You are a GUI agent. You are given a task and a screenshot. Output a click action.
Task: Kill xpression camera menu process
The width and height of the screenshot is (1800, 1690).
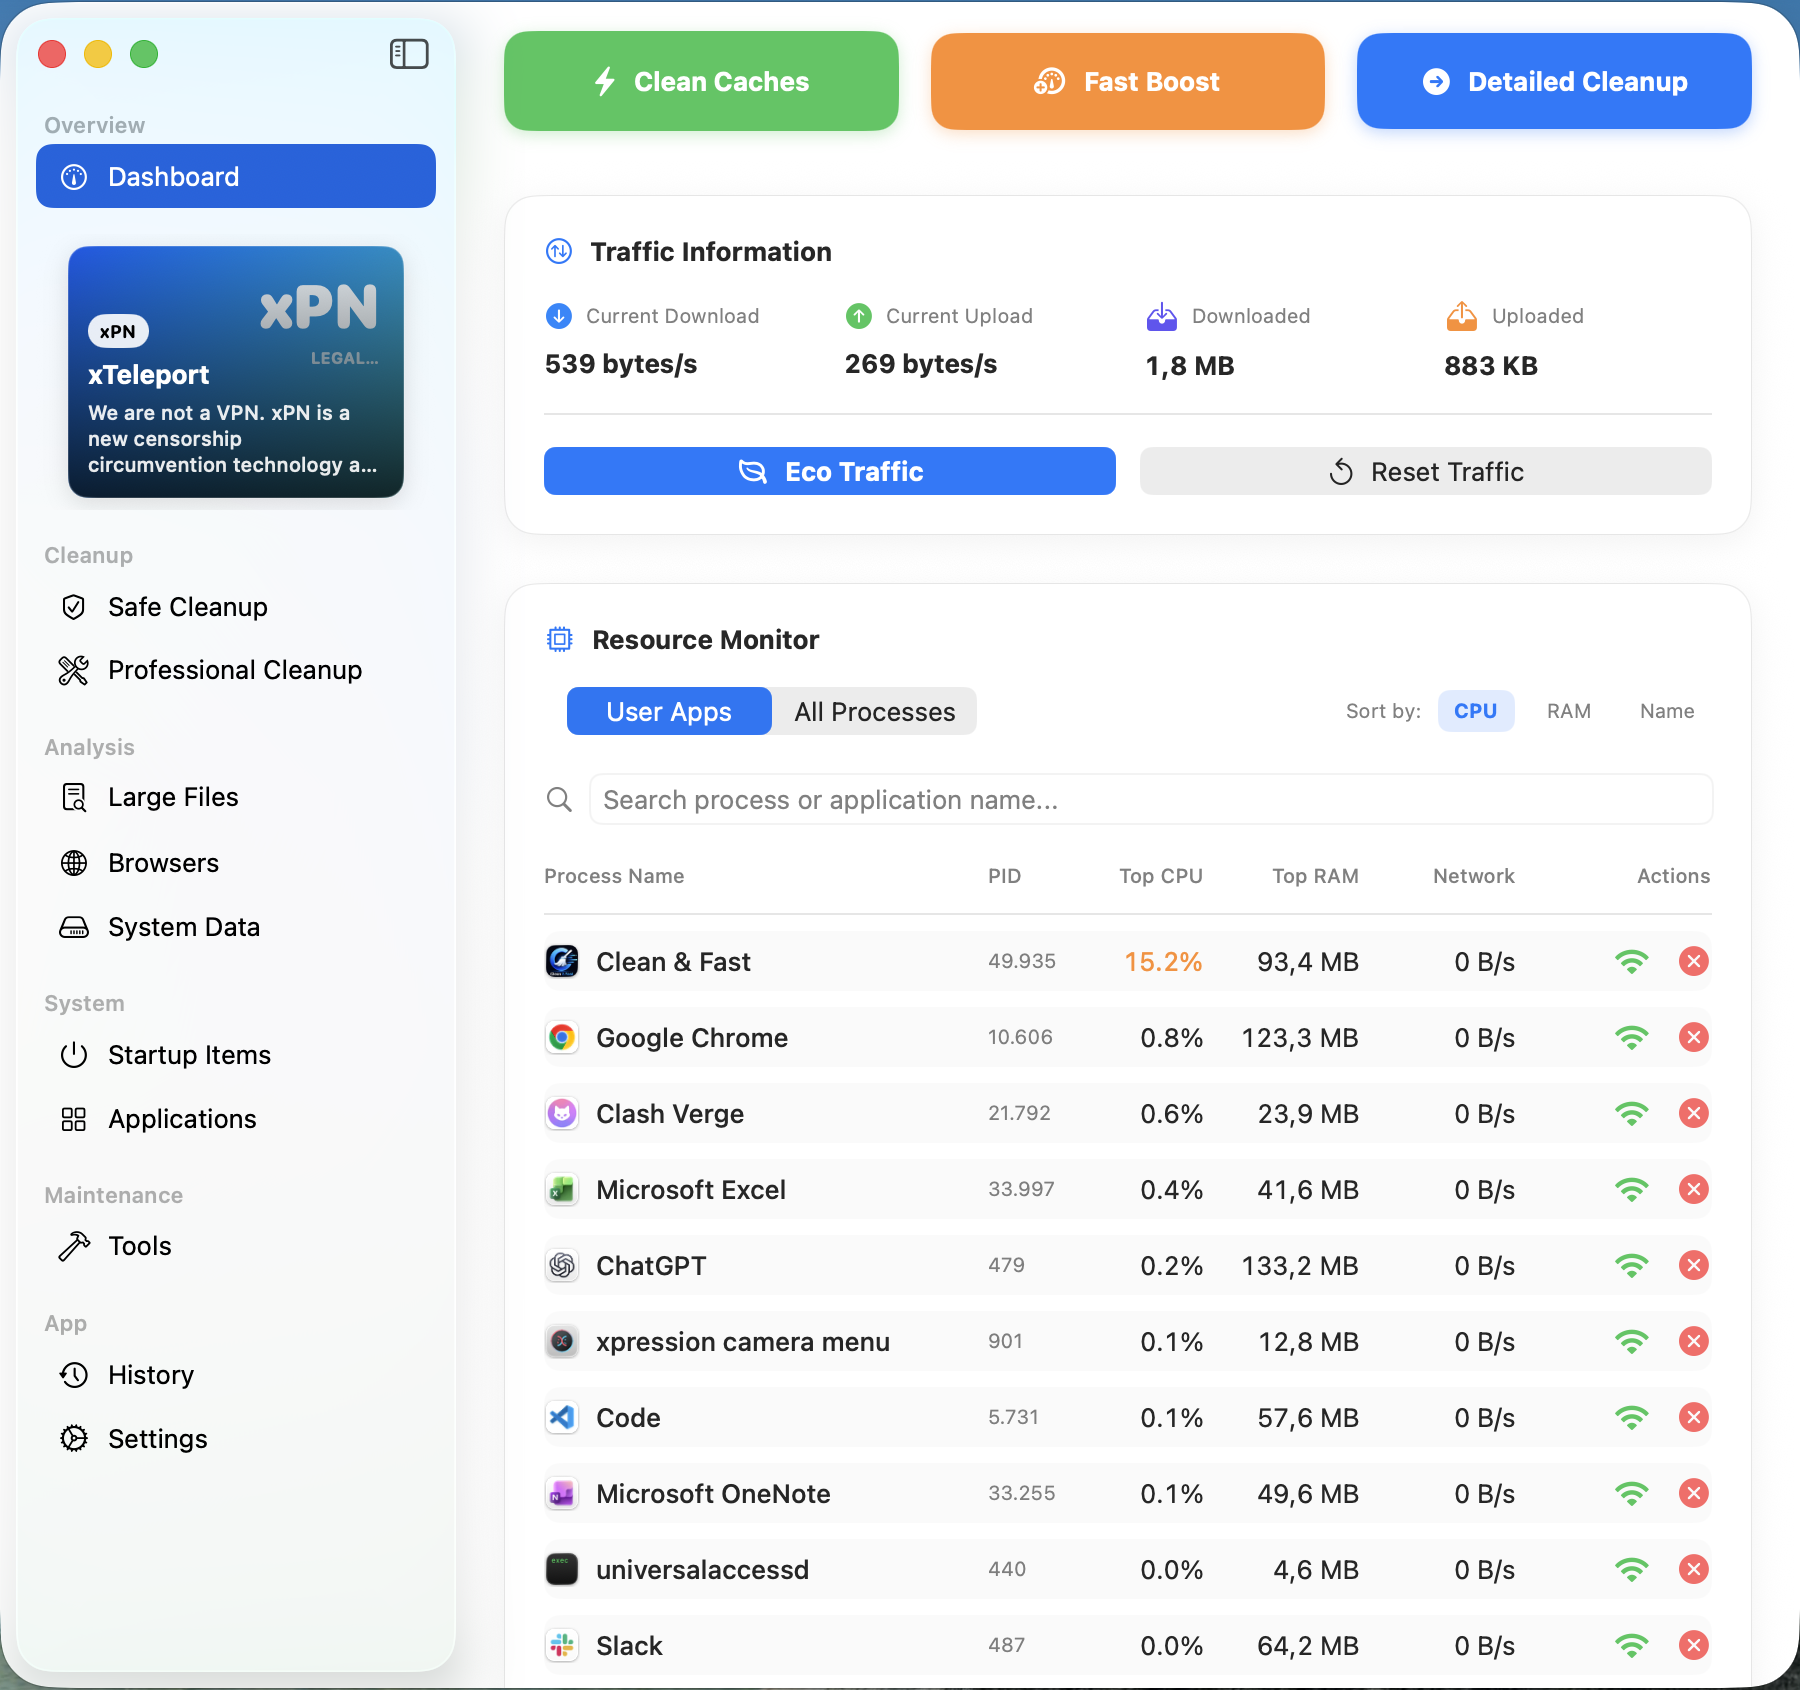1694,1341
